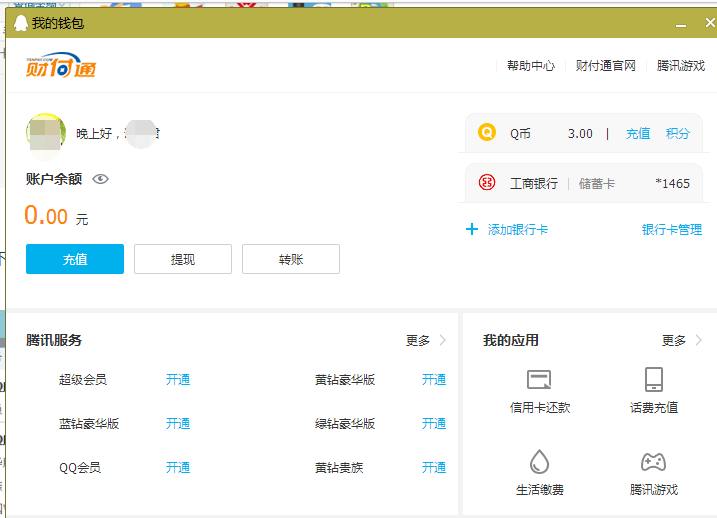This screenshot has height=518, width=717.
Task: Click the yellow Q币 coin icon
Action: (x=487, y=133)
